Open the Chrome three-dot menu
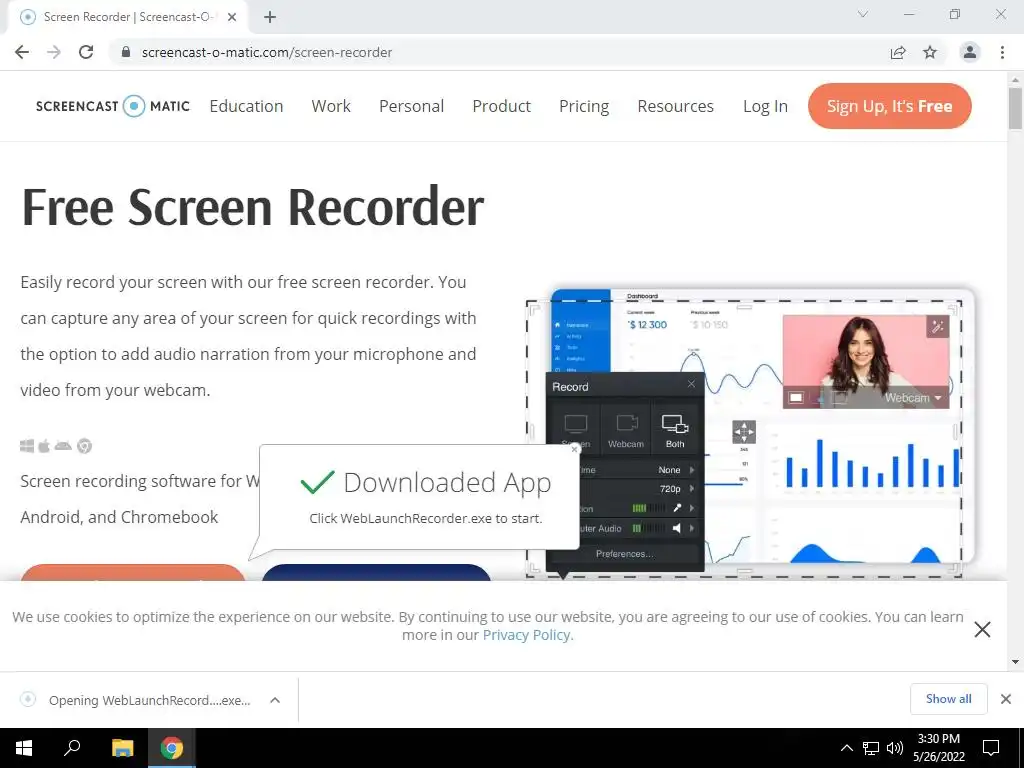This screenshot has height=768, width=1024. pyautogui.click(x=1002, y=52)
